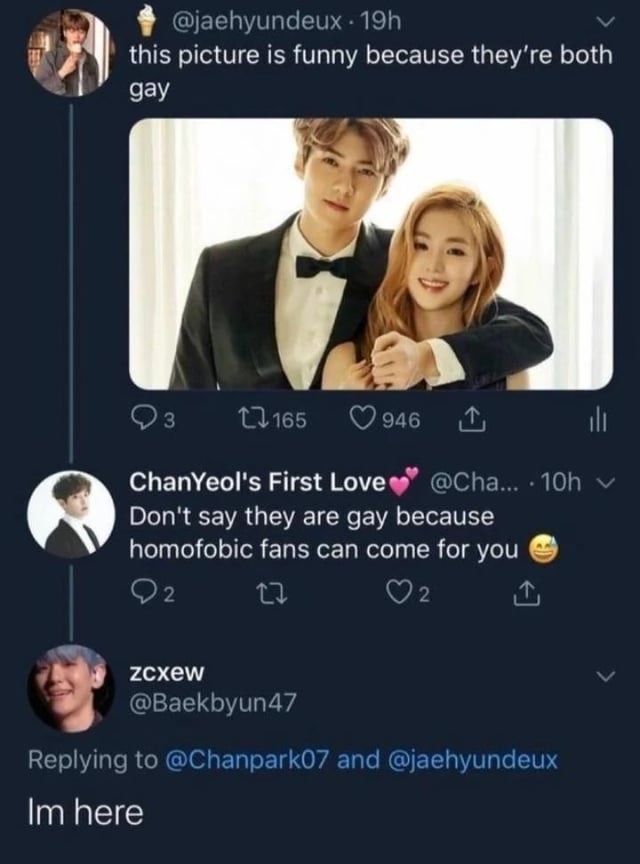Go to @Baekbyun47 profile handle
The height and width of the screenshot is (864, 640).
click(213, 704)
